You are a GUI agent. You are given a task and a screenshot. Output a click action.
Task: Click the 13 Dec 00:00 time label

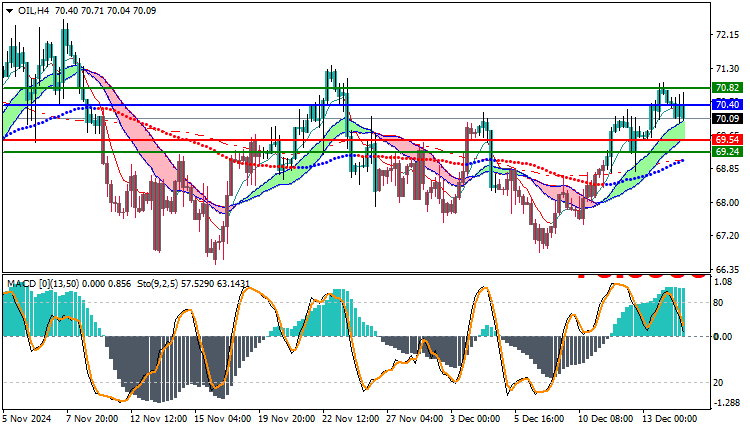tap(669, 419)
